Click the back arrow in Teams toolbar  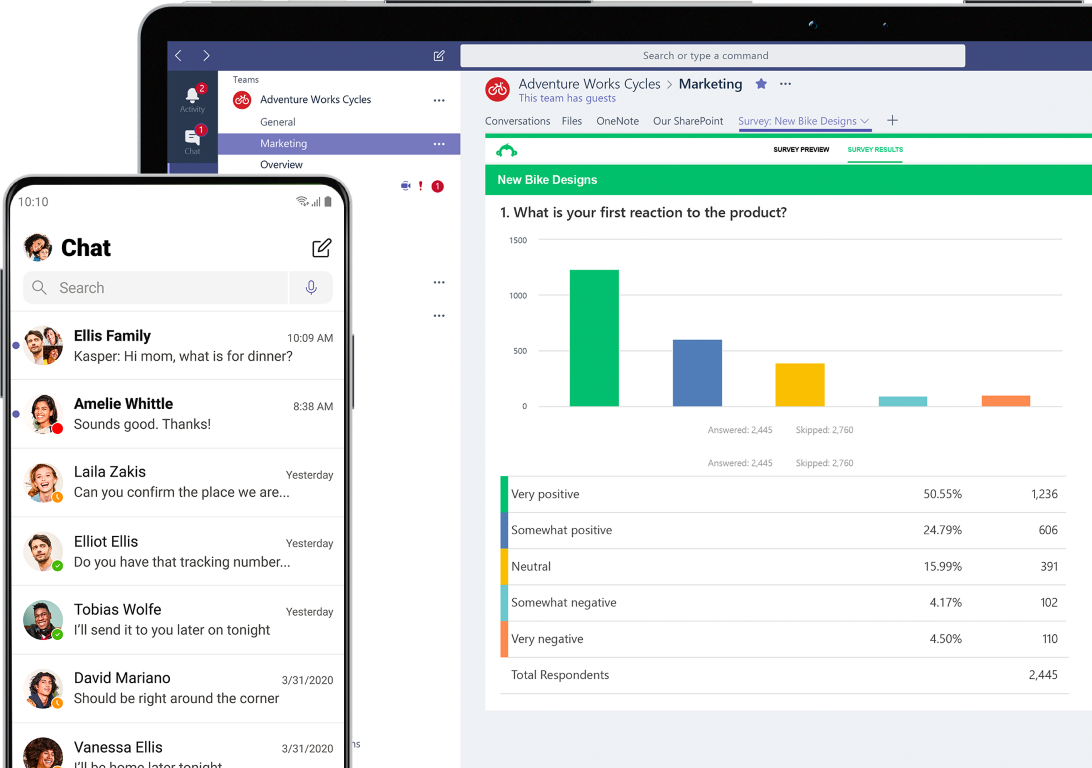177,56
